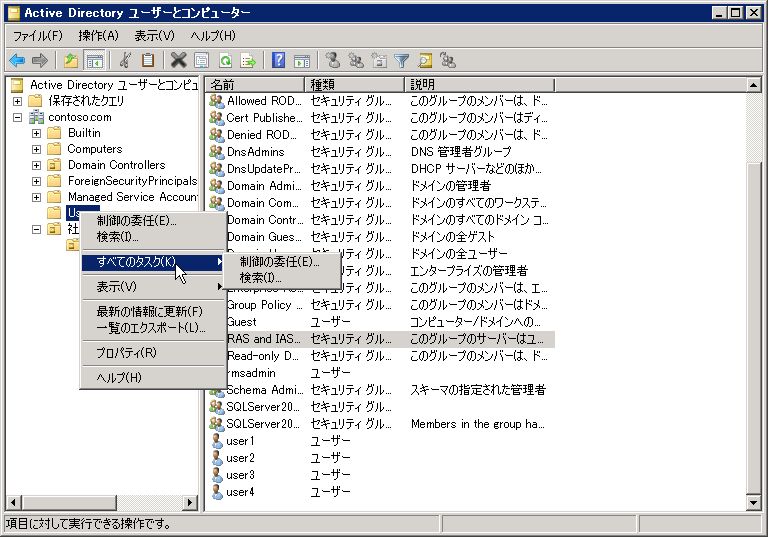Viewport: 768px width, 537px height.
Task: Choose ヘルプ(H) in the context menu
Action: click(x=153, y=377)
